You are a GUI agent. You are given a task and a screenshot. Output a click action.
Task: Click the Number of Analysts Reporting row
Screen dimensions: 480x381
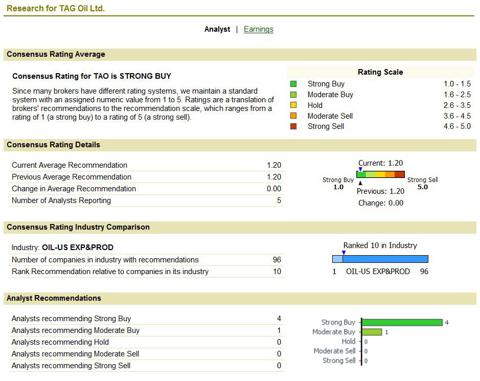(x=146, y=201)
